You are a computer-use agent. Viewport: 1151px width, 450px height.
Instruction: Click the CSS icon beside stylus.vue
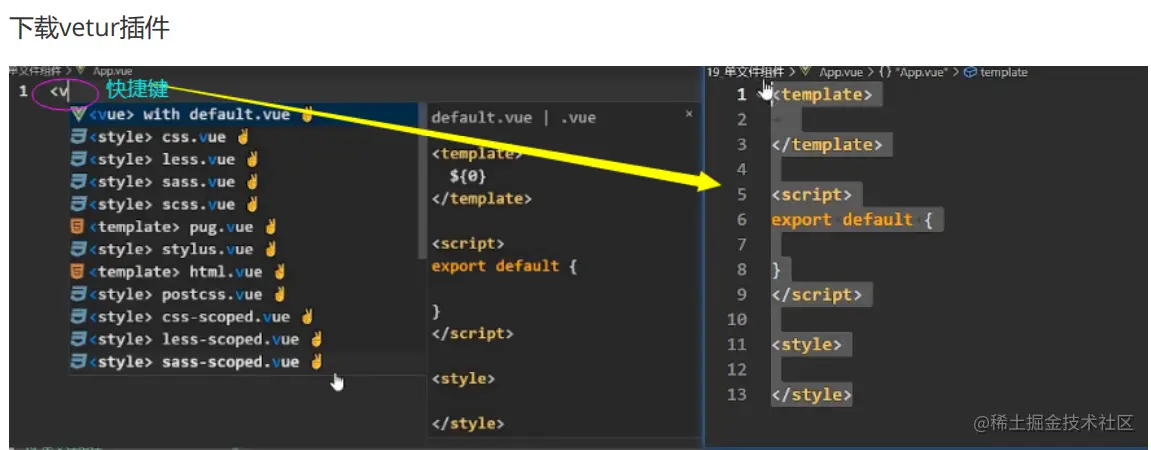[x=79, y=250]
